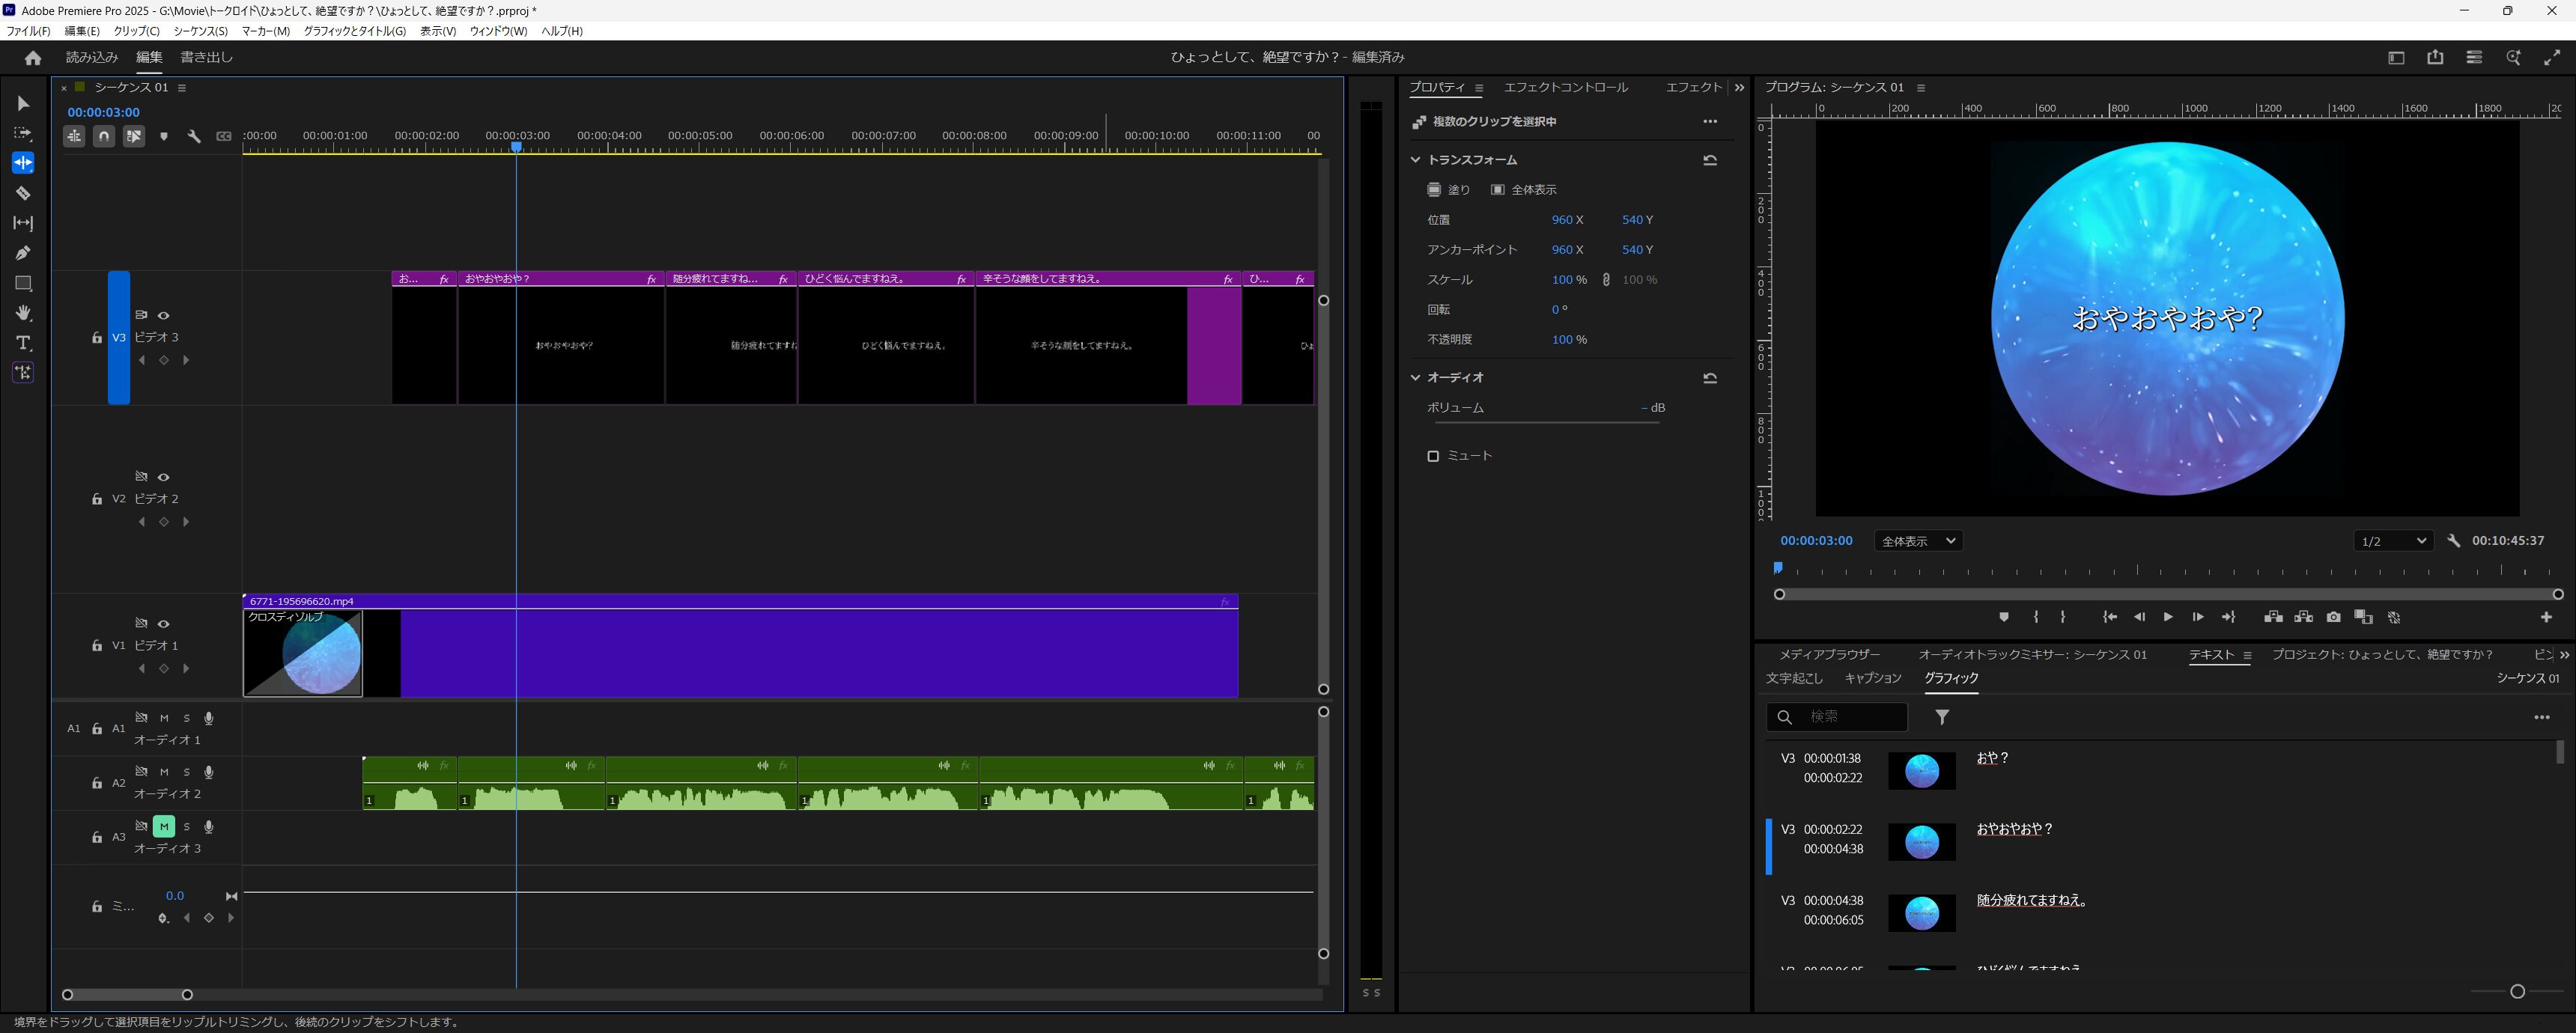Enable the ミュート checkbox

click(1433, 456)
